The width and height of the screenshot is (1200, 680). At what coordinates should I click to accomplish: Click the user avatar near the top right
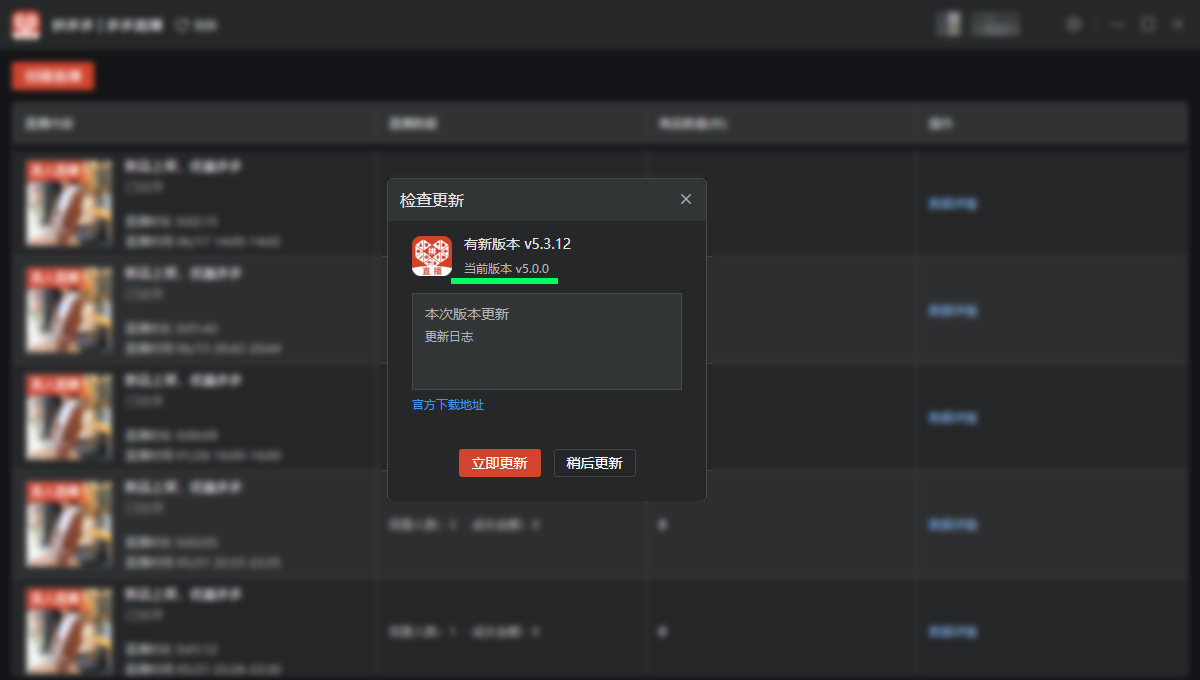[x=948, y=24]
